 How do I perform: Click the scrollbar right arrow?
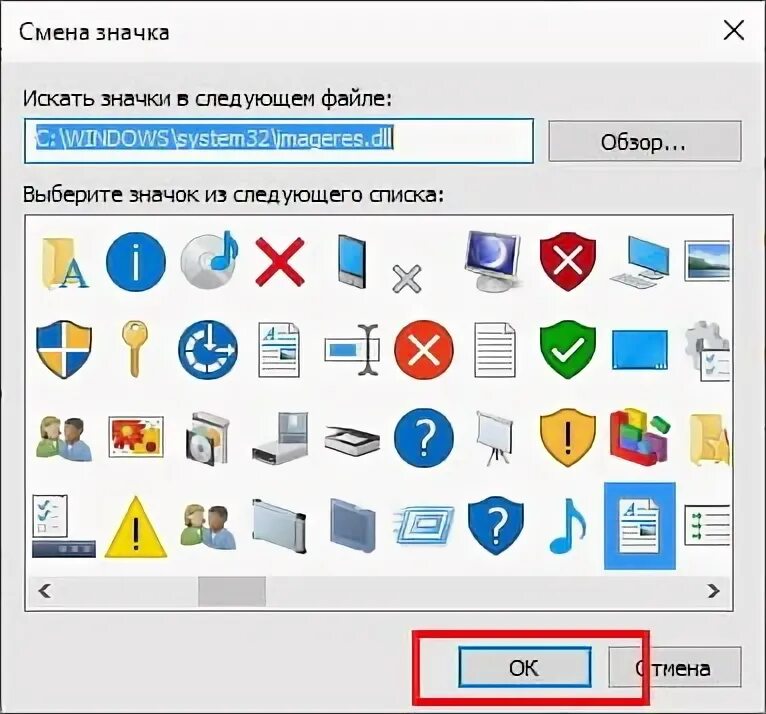(713, 591)
